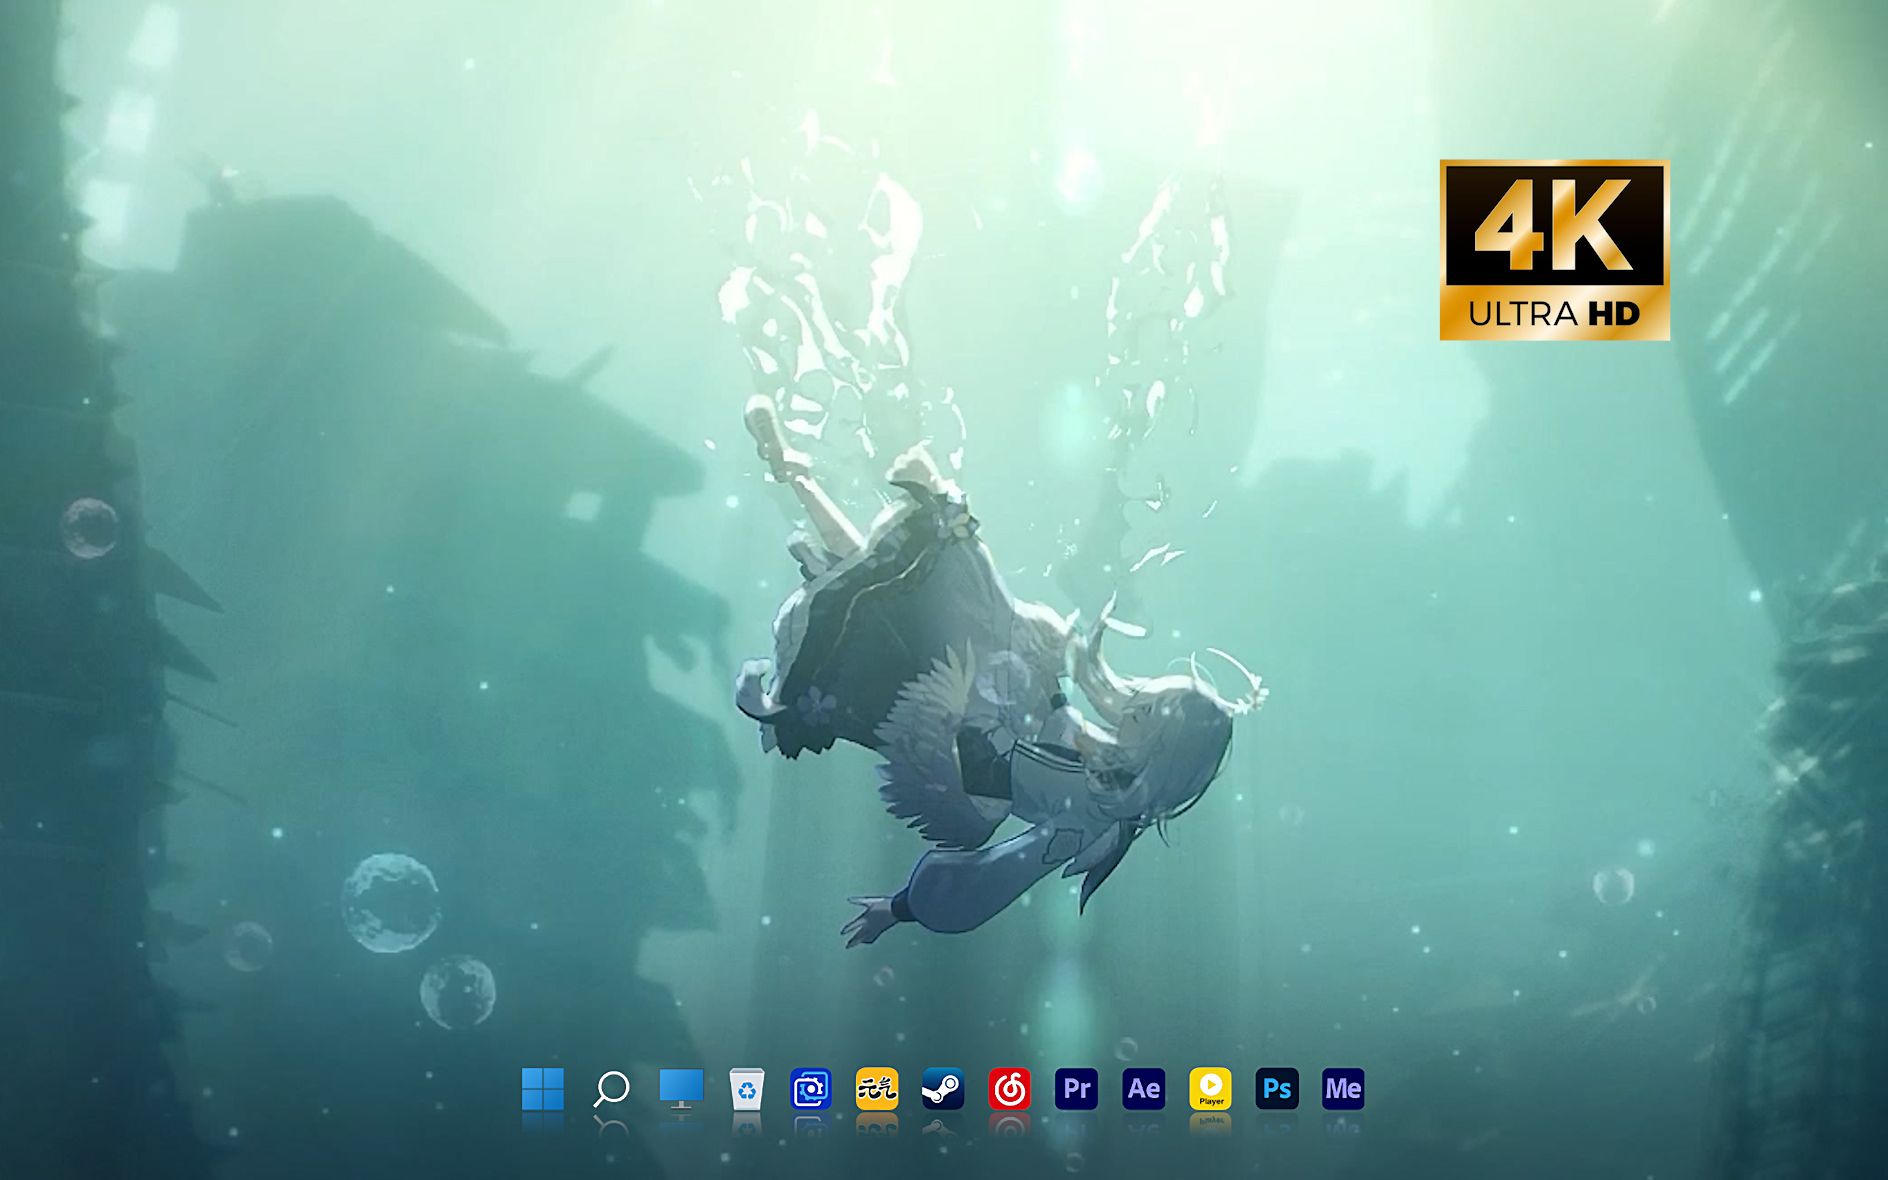
Task: Launch the blue camera screenshot app
Action: point(811,1089)
